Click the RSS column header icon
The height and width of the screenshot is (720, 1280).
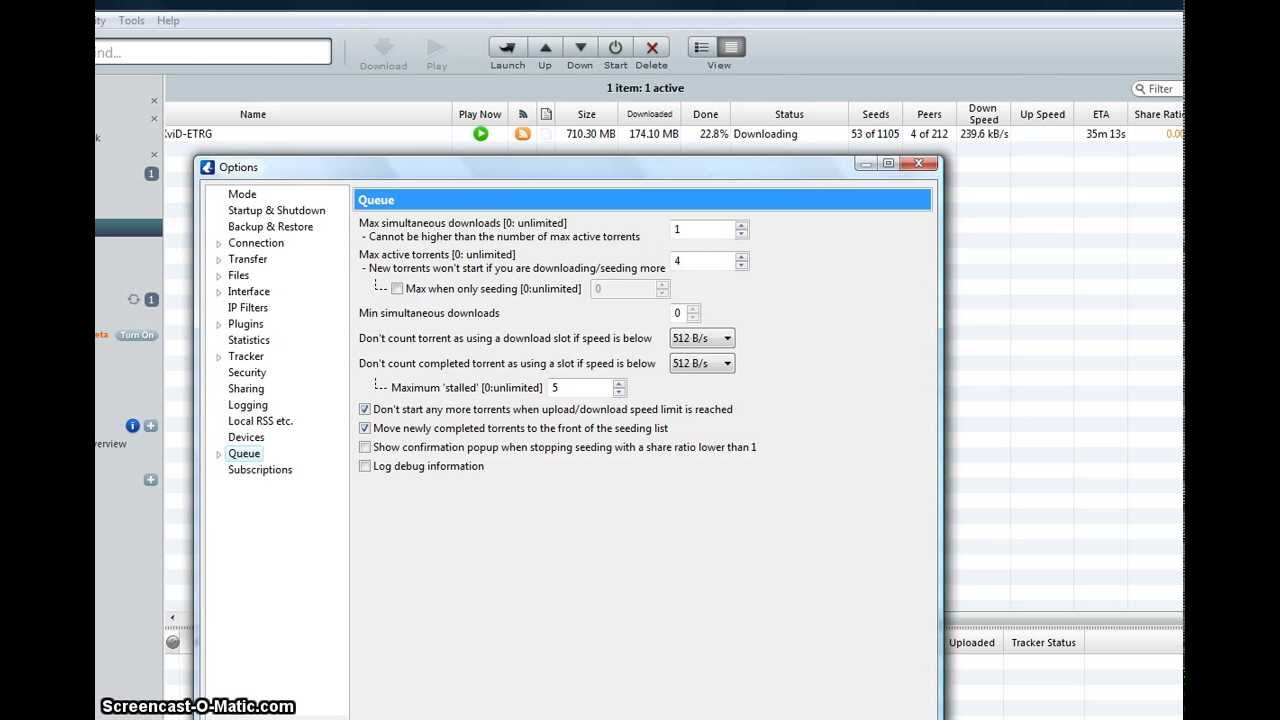click(x=522, y=114)
